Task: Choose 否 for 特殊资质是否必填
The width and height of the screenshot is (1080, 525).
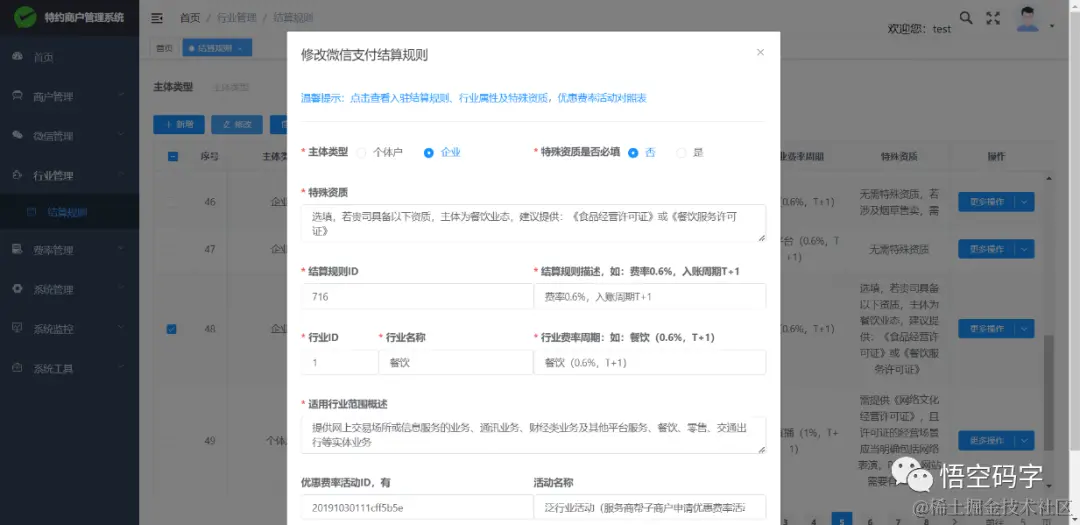Action: (x=641, y=153)
